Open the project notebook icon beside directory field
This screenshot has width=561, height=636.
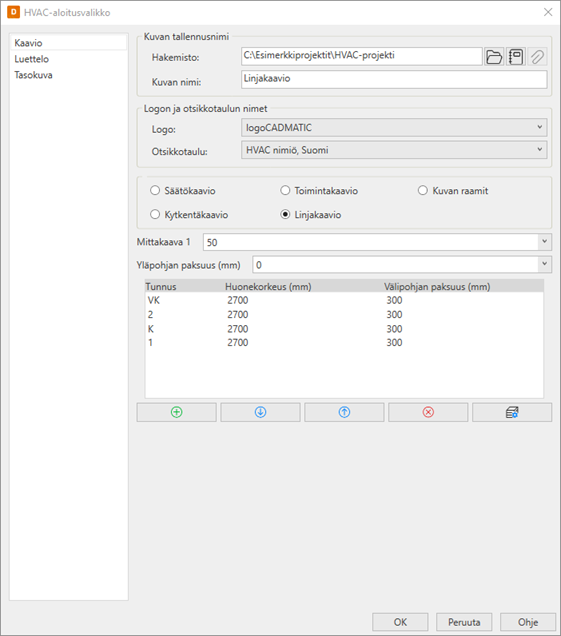tap(516, 57)
